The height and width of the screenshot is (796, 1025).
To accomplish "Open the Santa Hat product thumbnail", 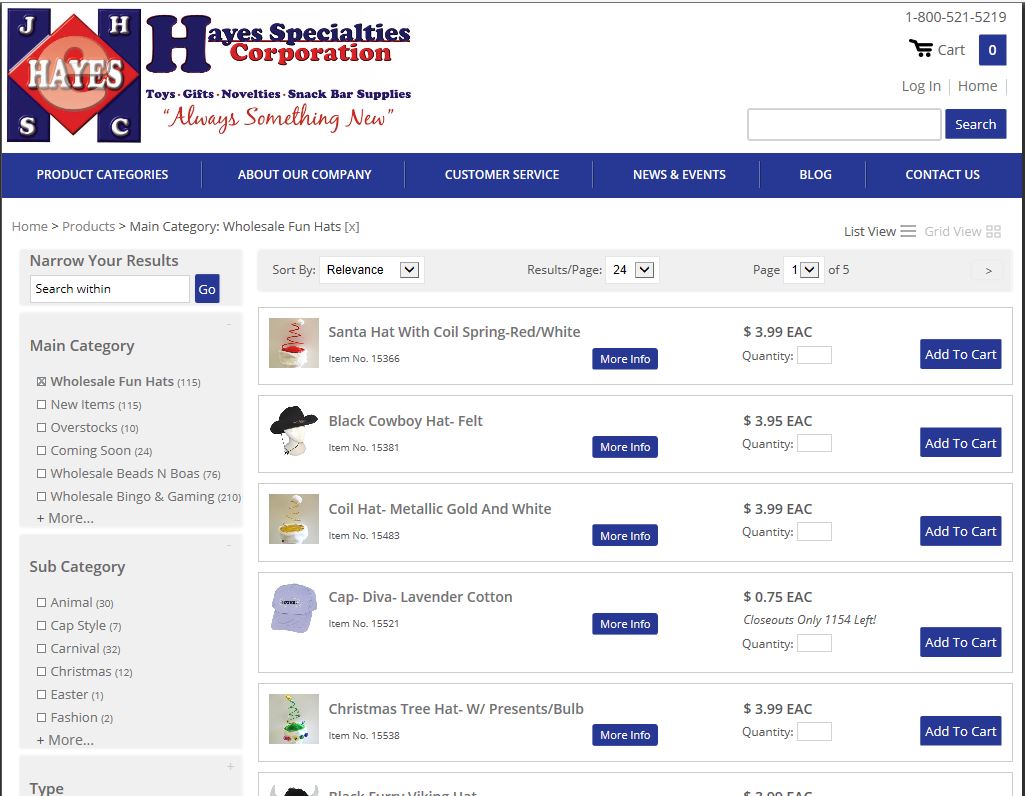I will coord(294,343).
